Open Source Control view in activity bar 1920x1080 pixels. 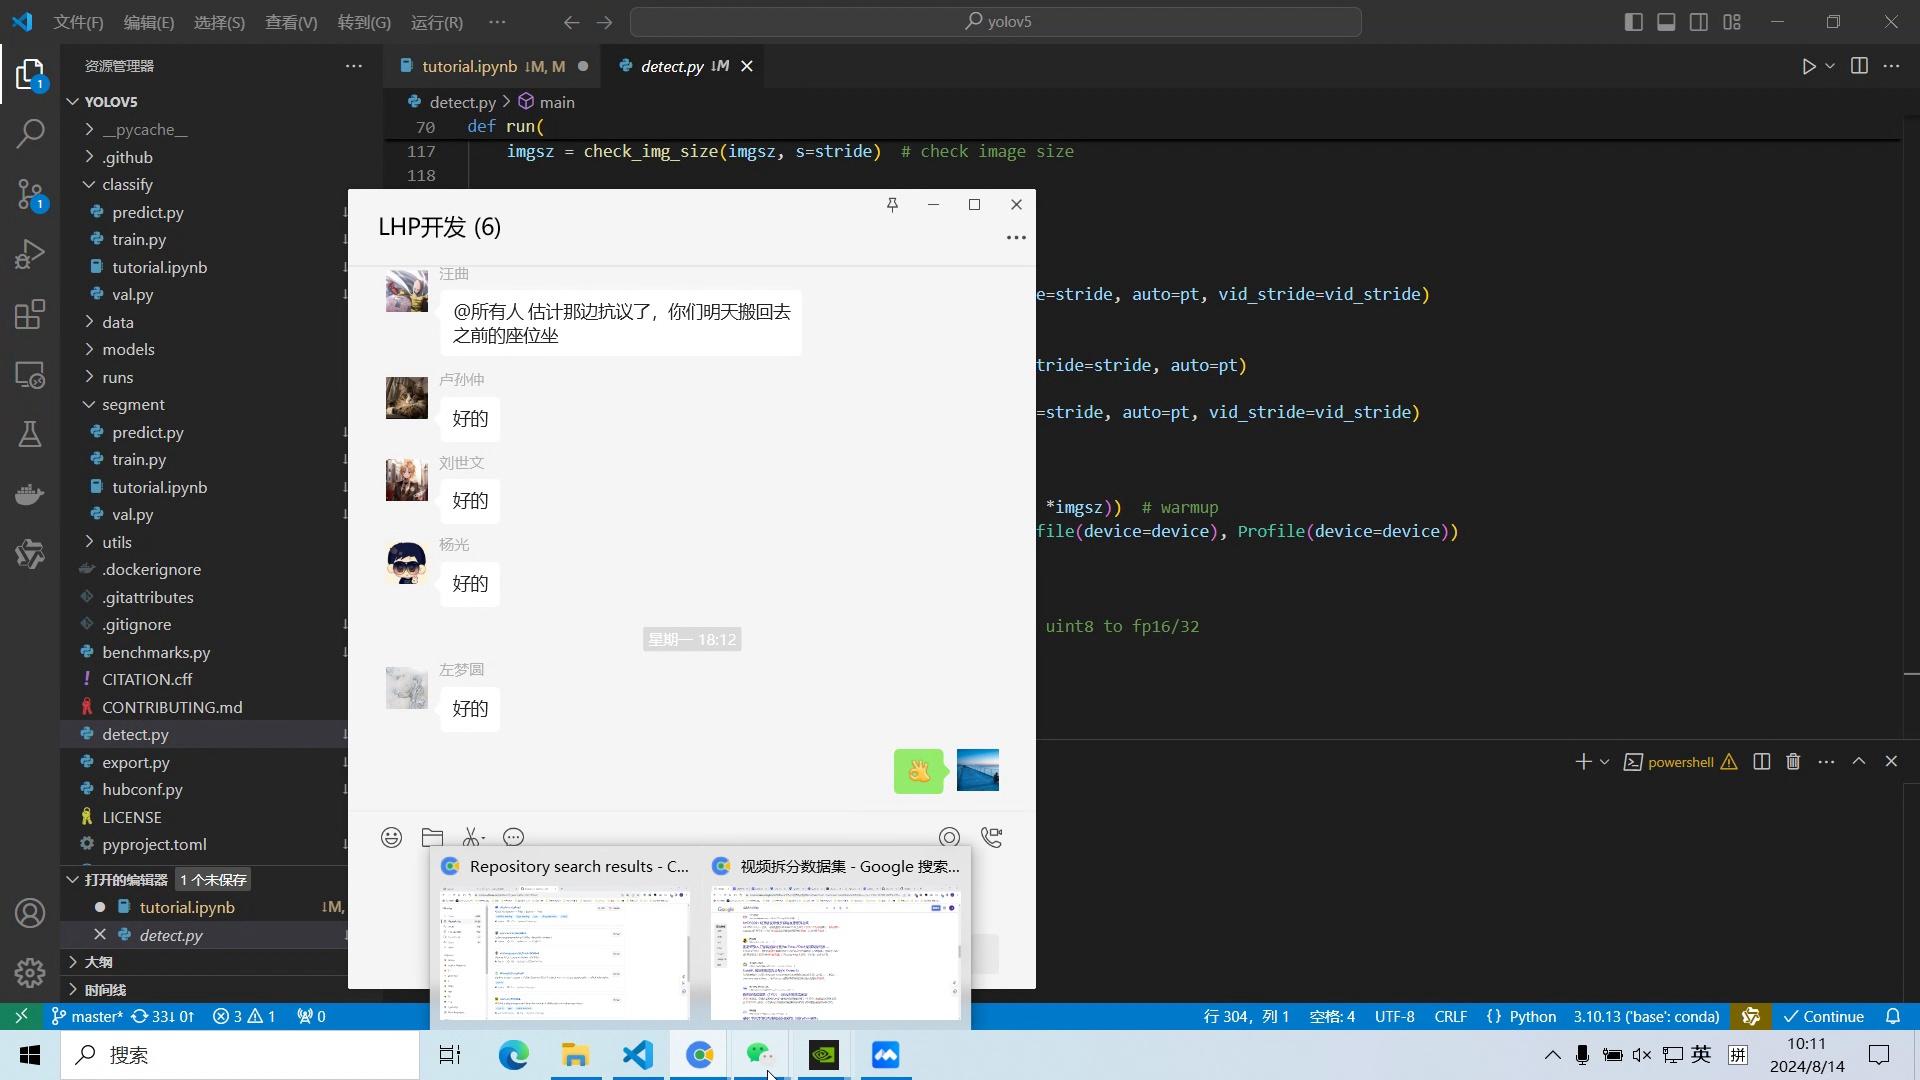click(x=30, y=194)
